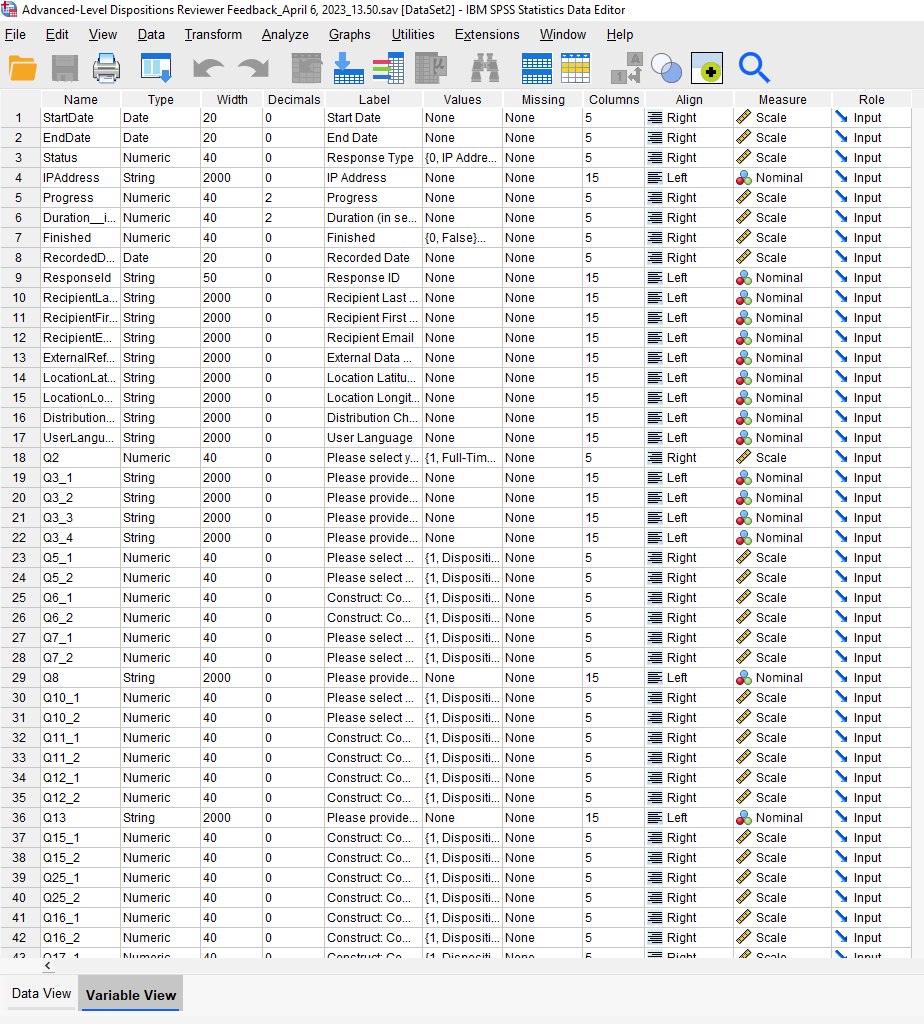Image resolution: width=924 pixels, height=1024 pixels.
Task: Click the 'Response Type' label cell
Action: coord(374,158)
